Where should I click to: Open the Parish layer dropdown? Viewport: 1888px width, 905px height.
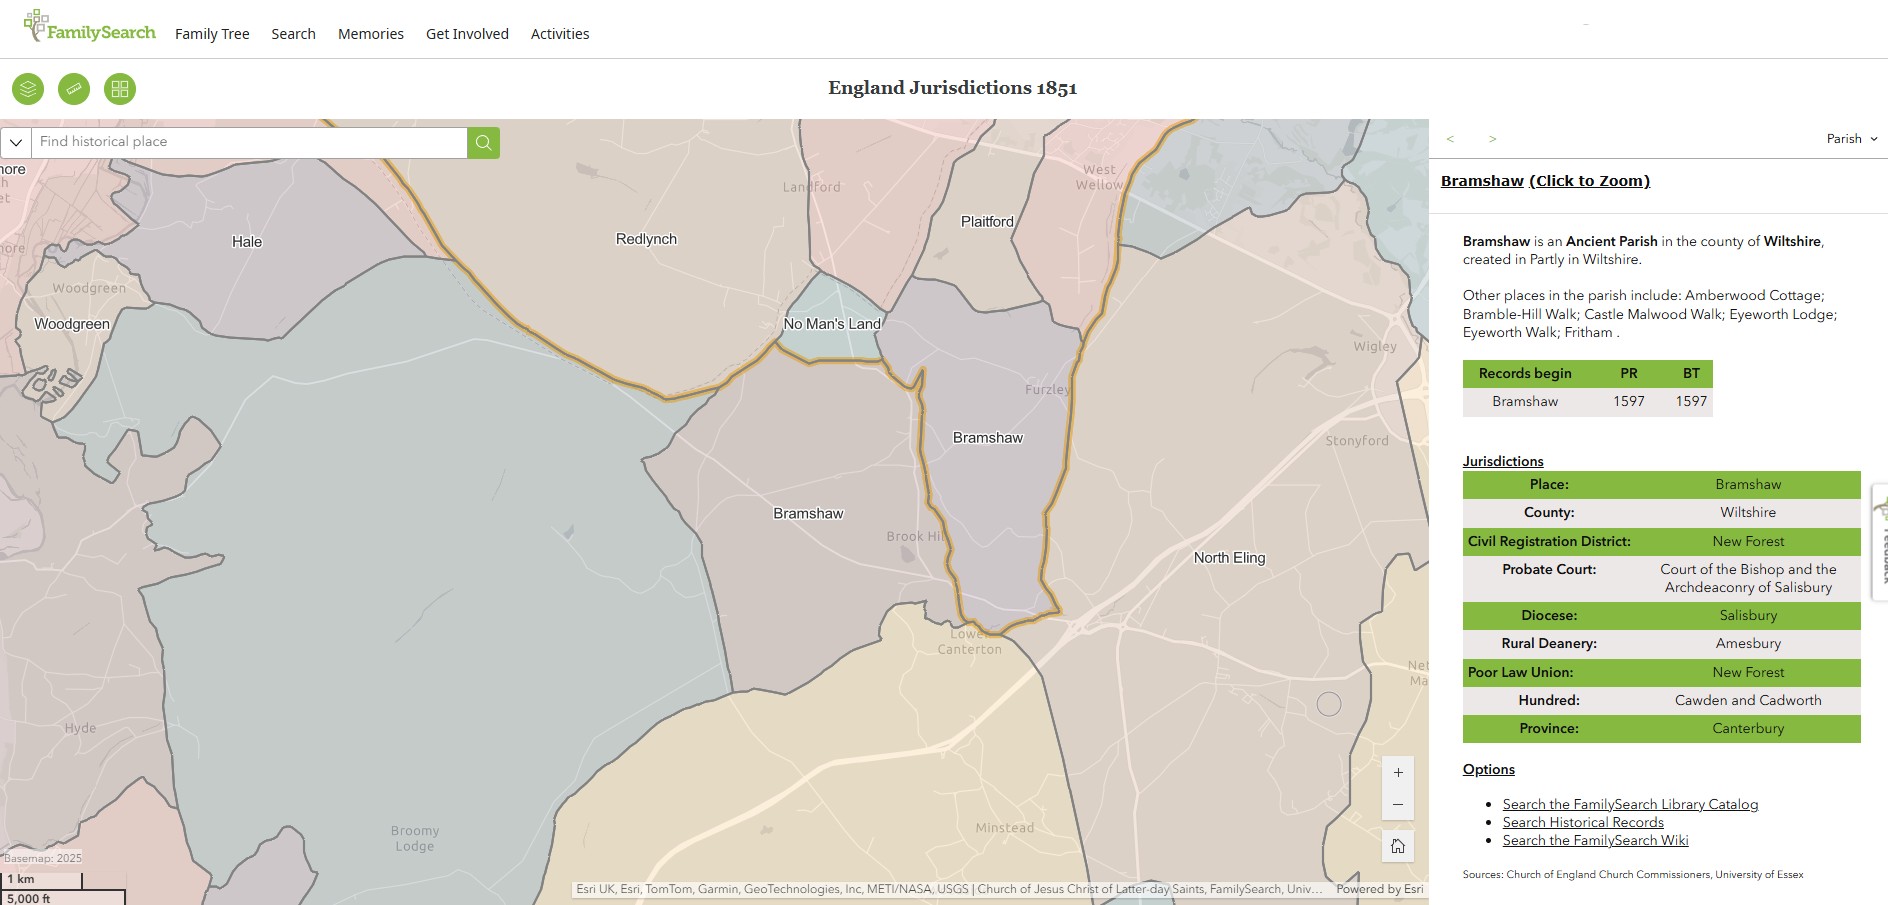tap(1851, 139)
